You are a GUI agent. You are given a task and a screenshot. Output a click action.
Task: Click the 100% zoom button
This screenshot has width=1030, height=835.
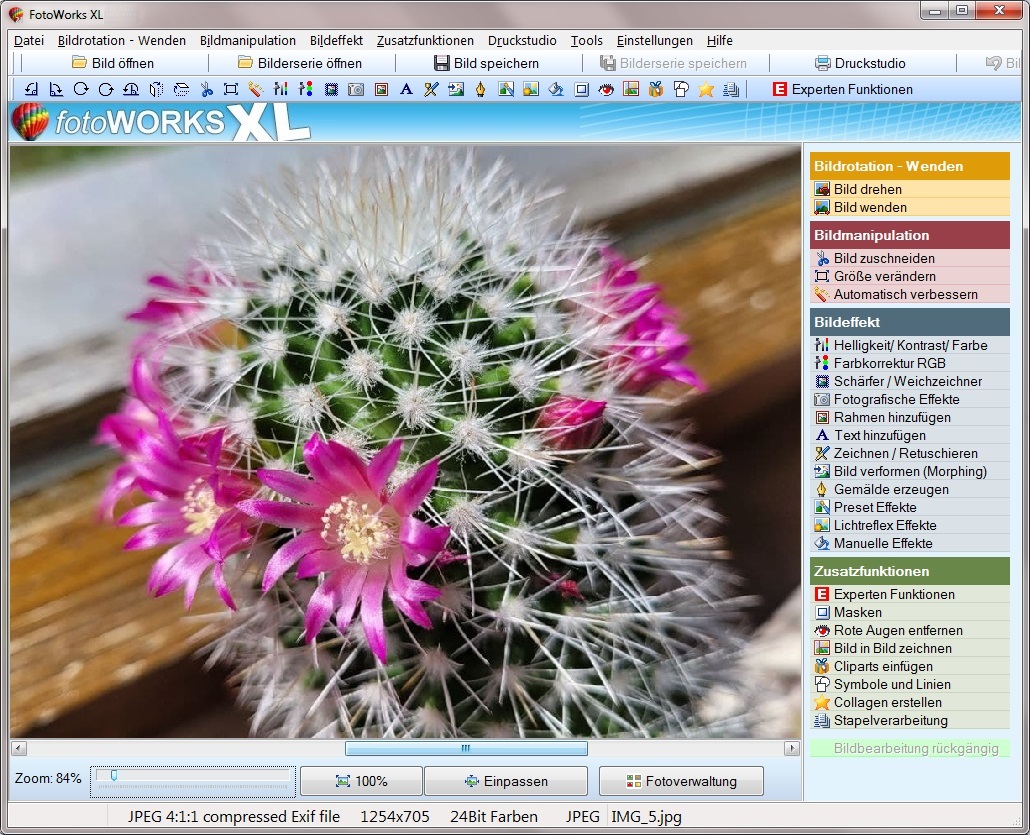[x=361, y=781]
